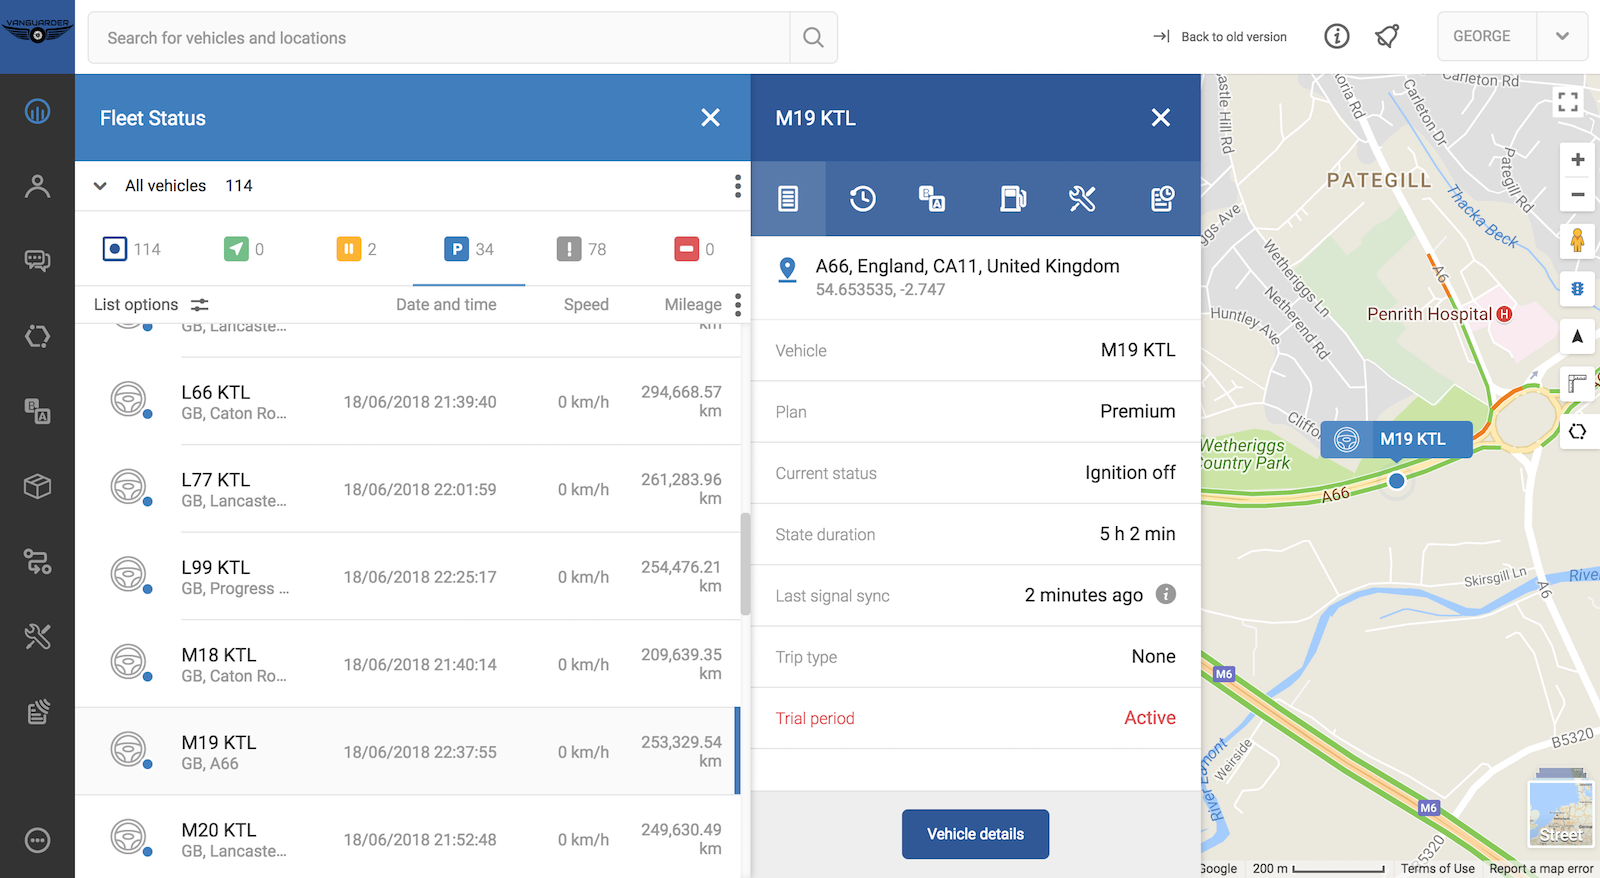Select the map ruler measure tool

[1577, 383]
